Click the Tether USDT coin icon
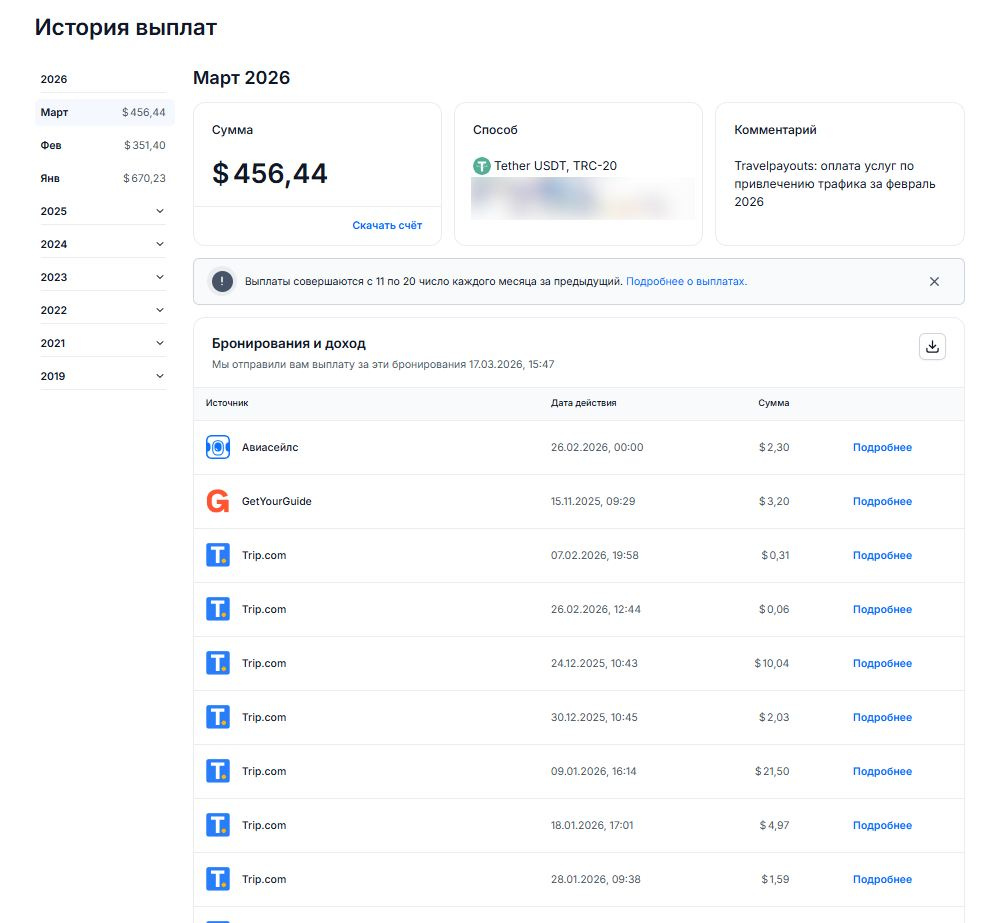The height and width of the screenshot is (923, 997). tap(482, 166)
